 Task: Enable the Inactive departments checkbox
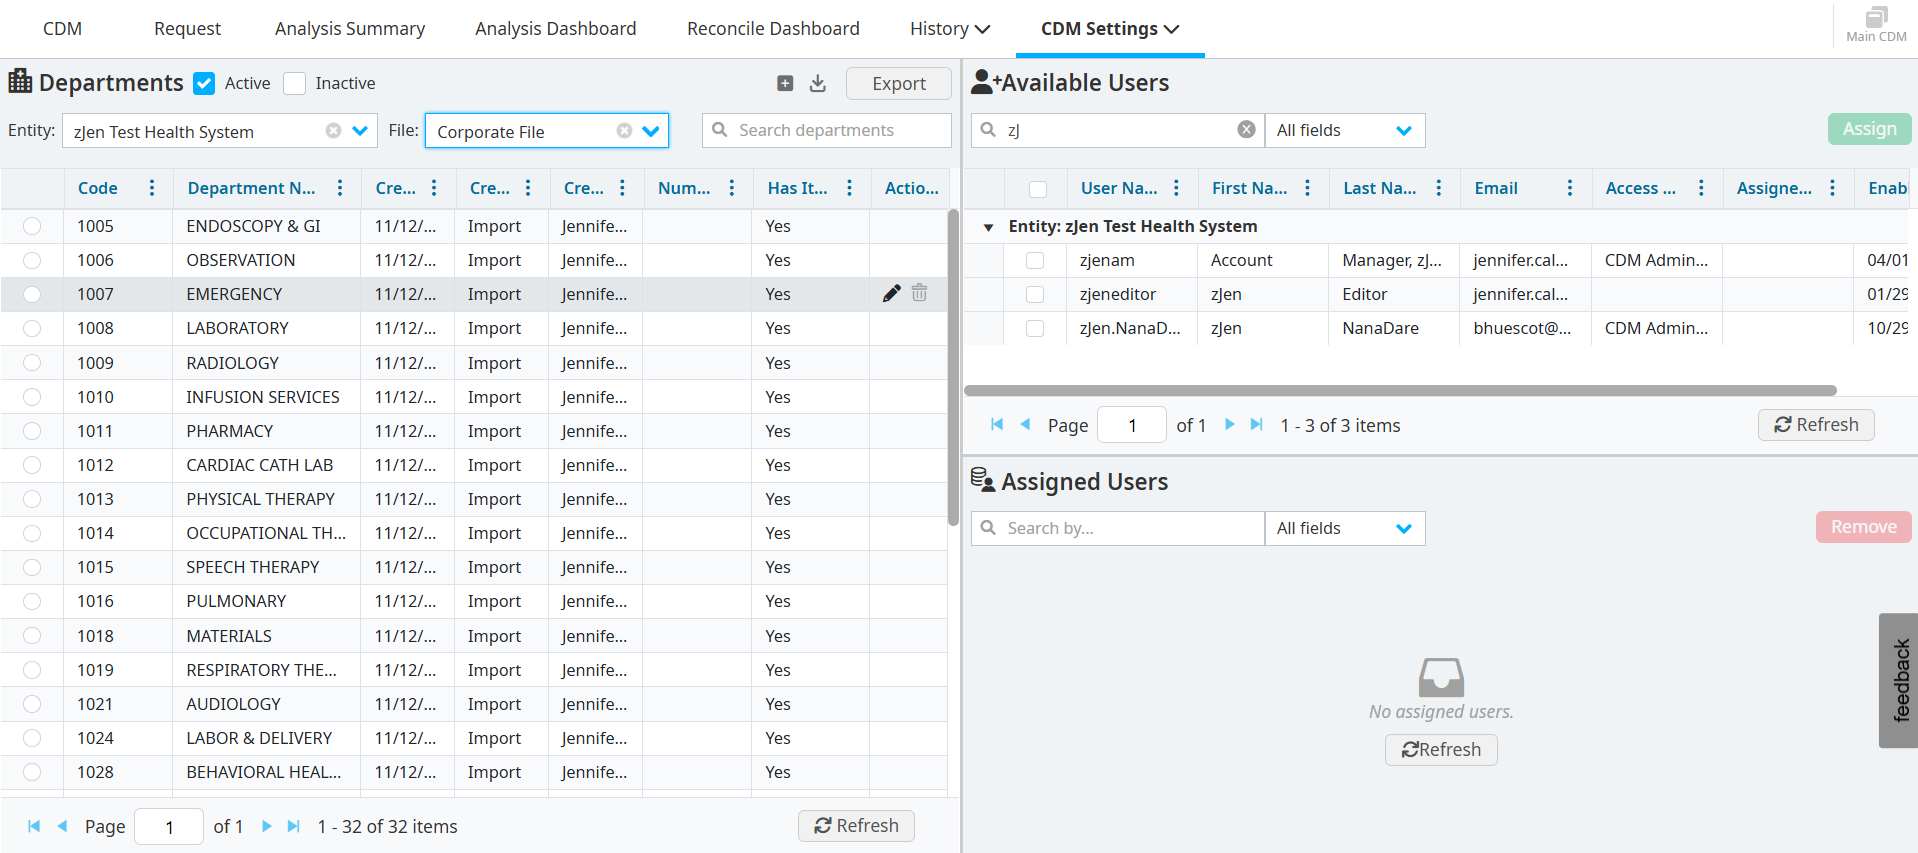[x=294, y=84]
